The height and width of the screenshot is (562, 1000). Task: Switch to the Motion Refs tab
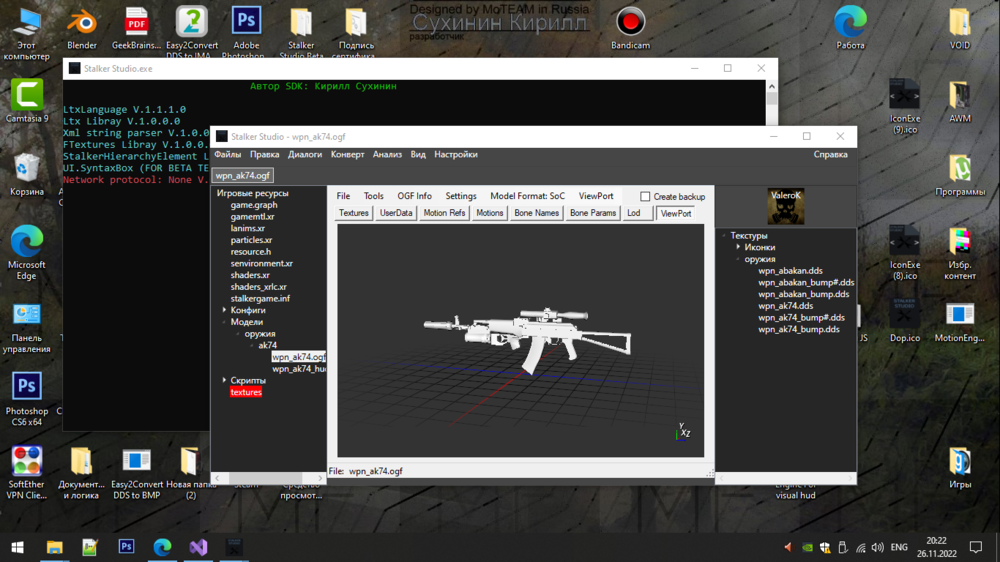click(x=444, y=213)
